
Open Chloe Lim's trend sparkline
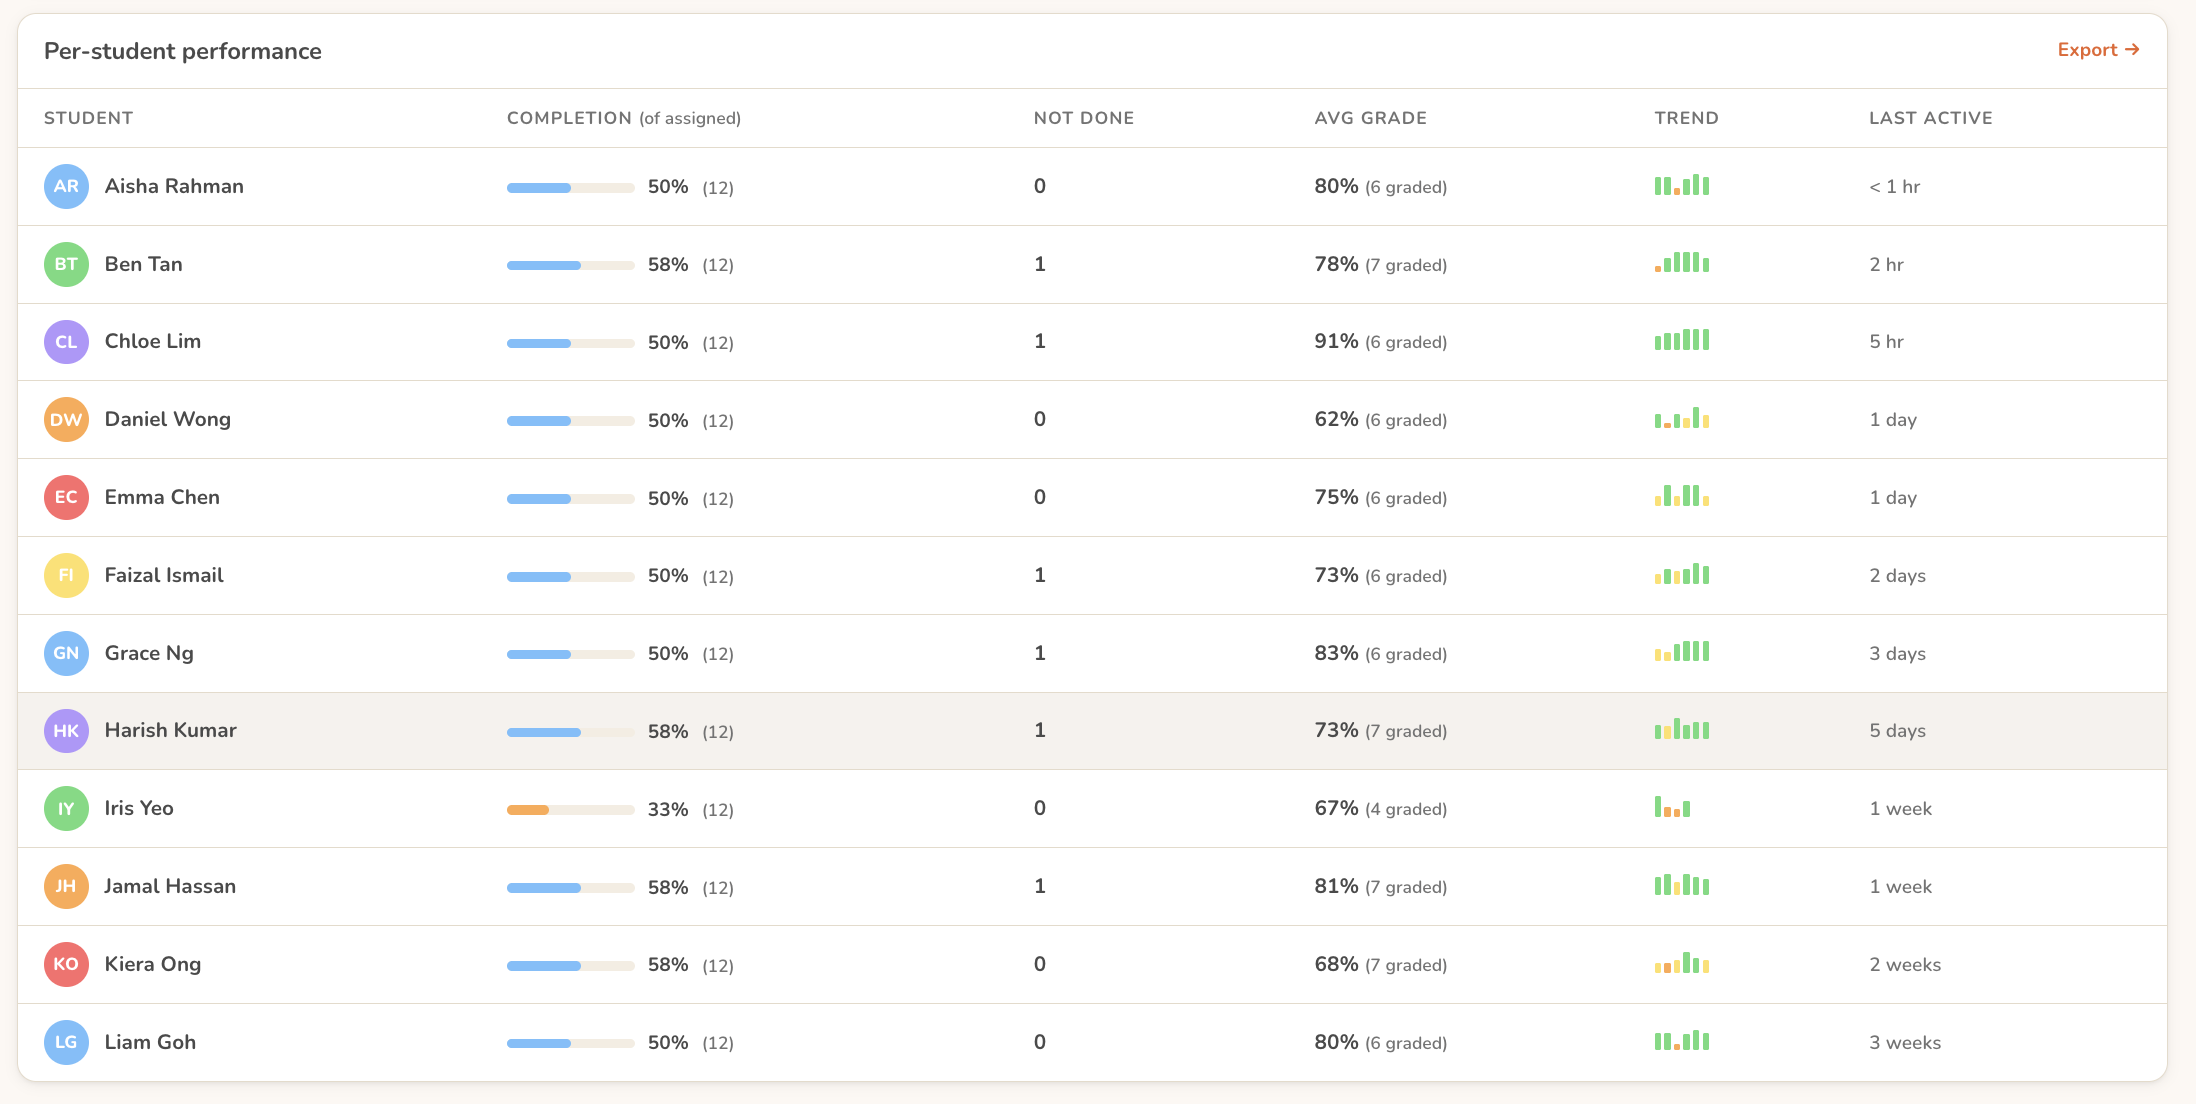coord(1682,340)
